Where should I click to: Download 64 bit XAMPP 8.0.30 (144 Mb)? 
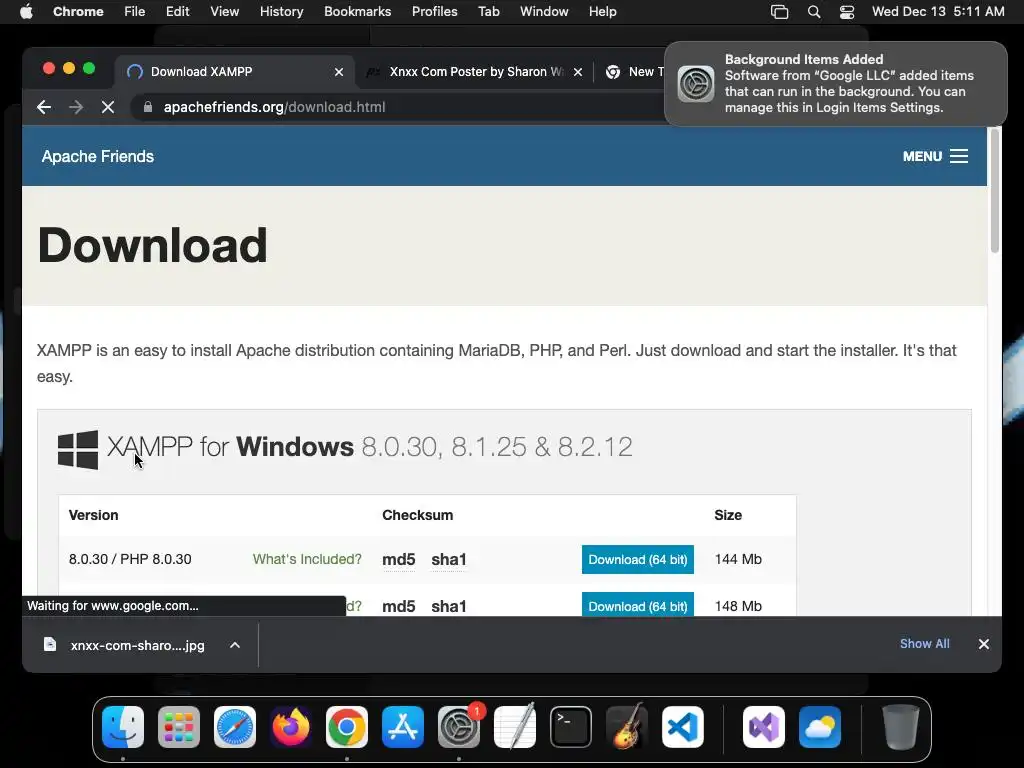pyautogui.click(x=637, y=560)
